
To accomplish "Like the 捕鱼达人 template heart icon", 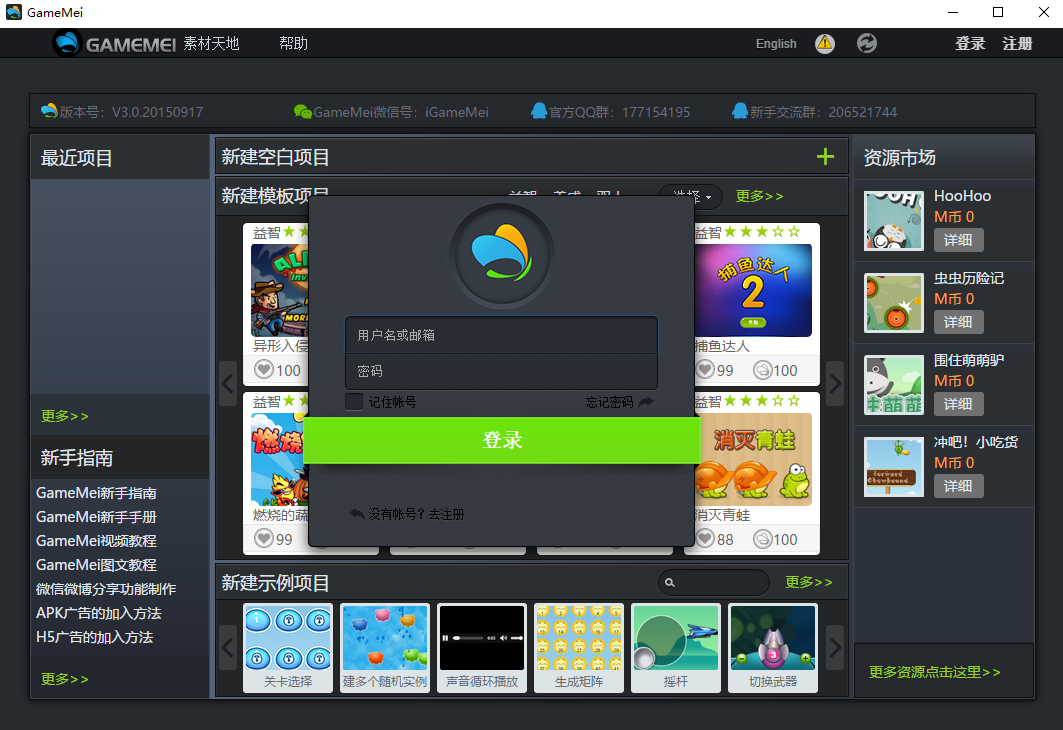I will 705,369.
